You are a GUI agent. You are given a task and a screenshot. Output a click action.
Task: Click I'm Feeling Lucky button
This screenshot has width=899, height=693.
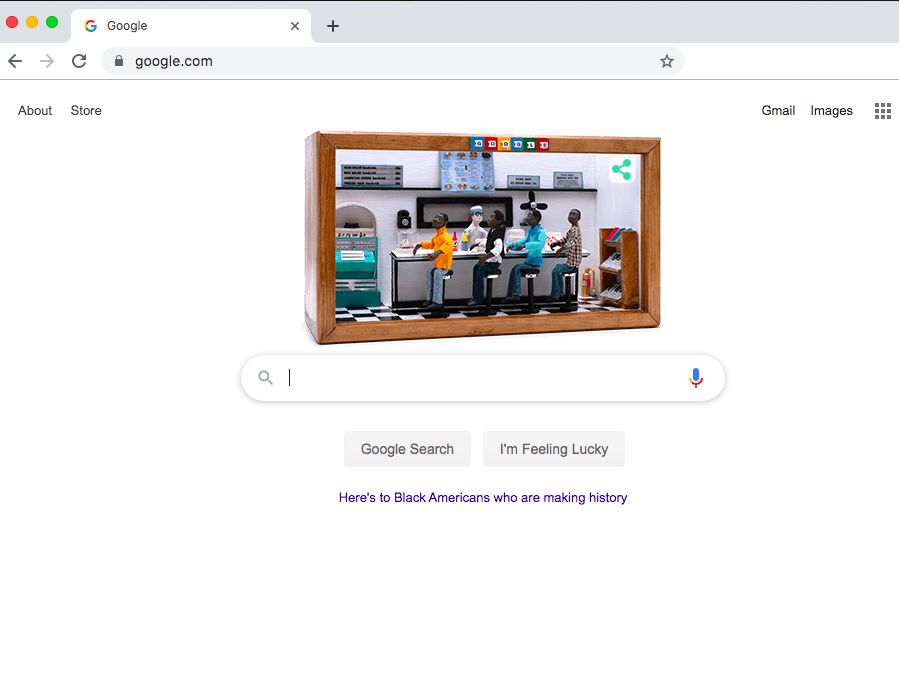pyautogui.click(x=553, y=449)
